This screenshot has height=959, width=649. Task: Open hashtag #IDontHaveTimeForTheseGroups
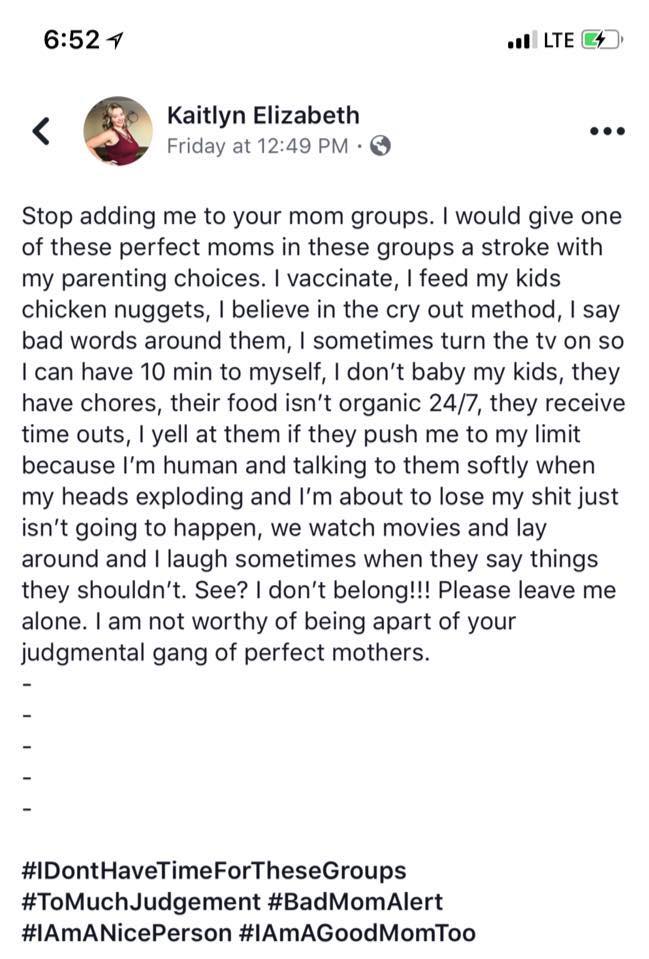pos(214,870)
